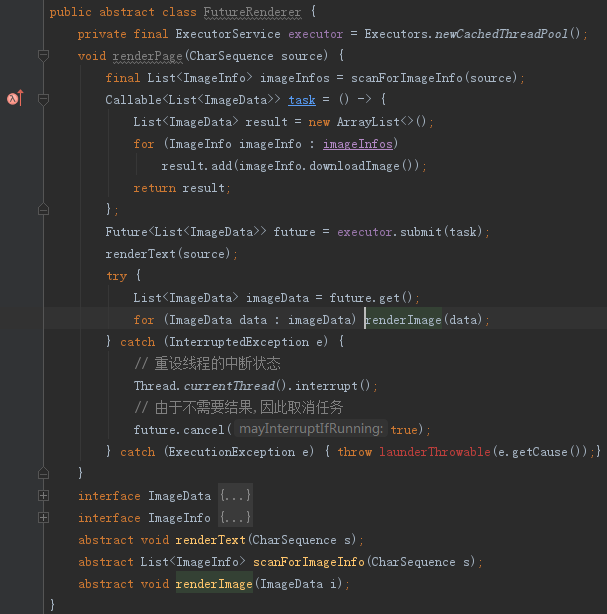Viewport: 607px width, 614px height.
Task: Click the renderPage end fold marker
Action: click(x=43, y=473)
